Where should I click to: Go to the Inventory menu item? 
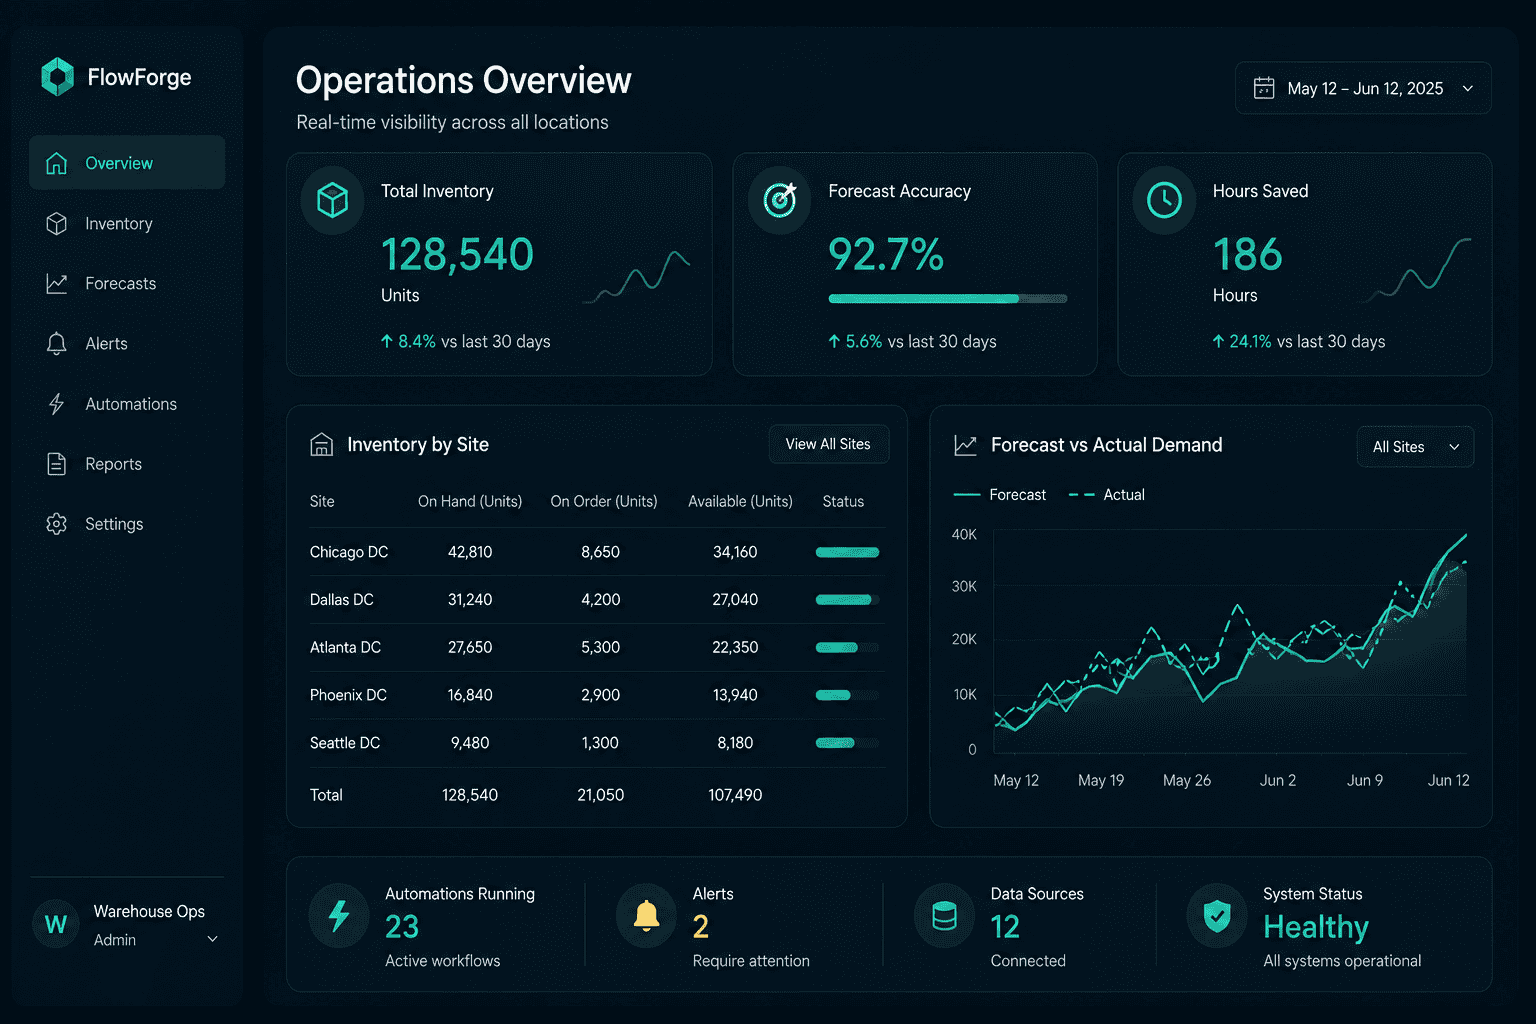click(127, 223)
